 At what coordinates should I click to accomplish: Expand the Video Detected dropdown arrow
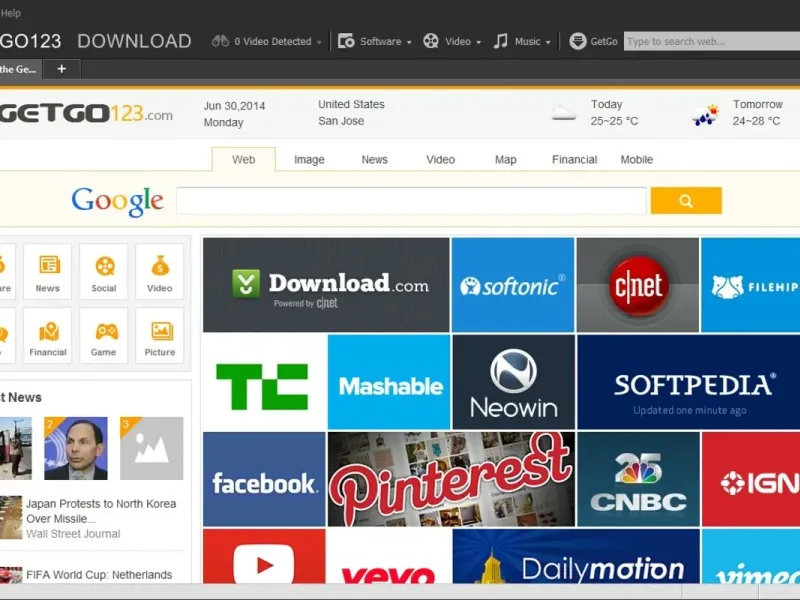[319, 42]
